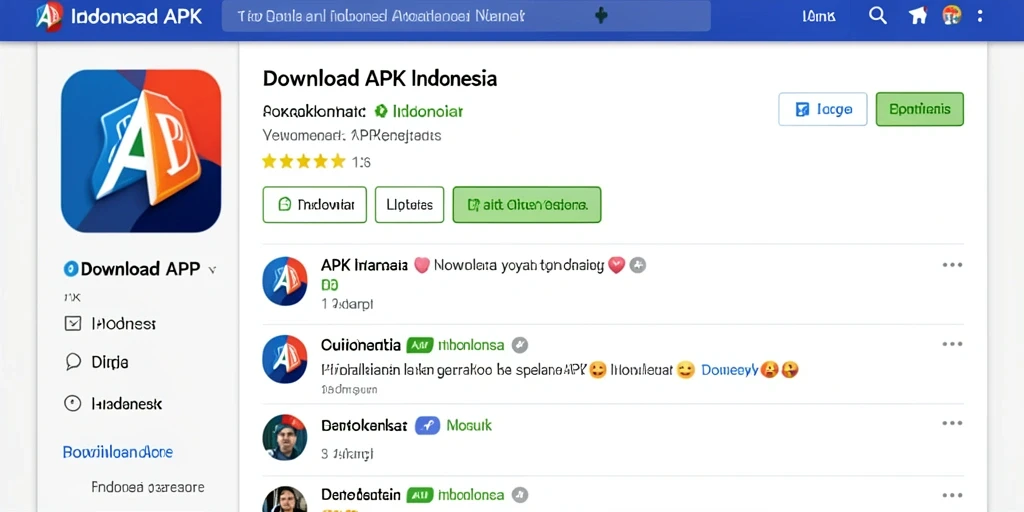Image resolution: width=1024 pixels, height=512 pixels.
Task: Click the blue badge beside Dentokenkat
Action: 428,426
